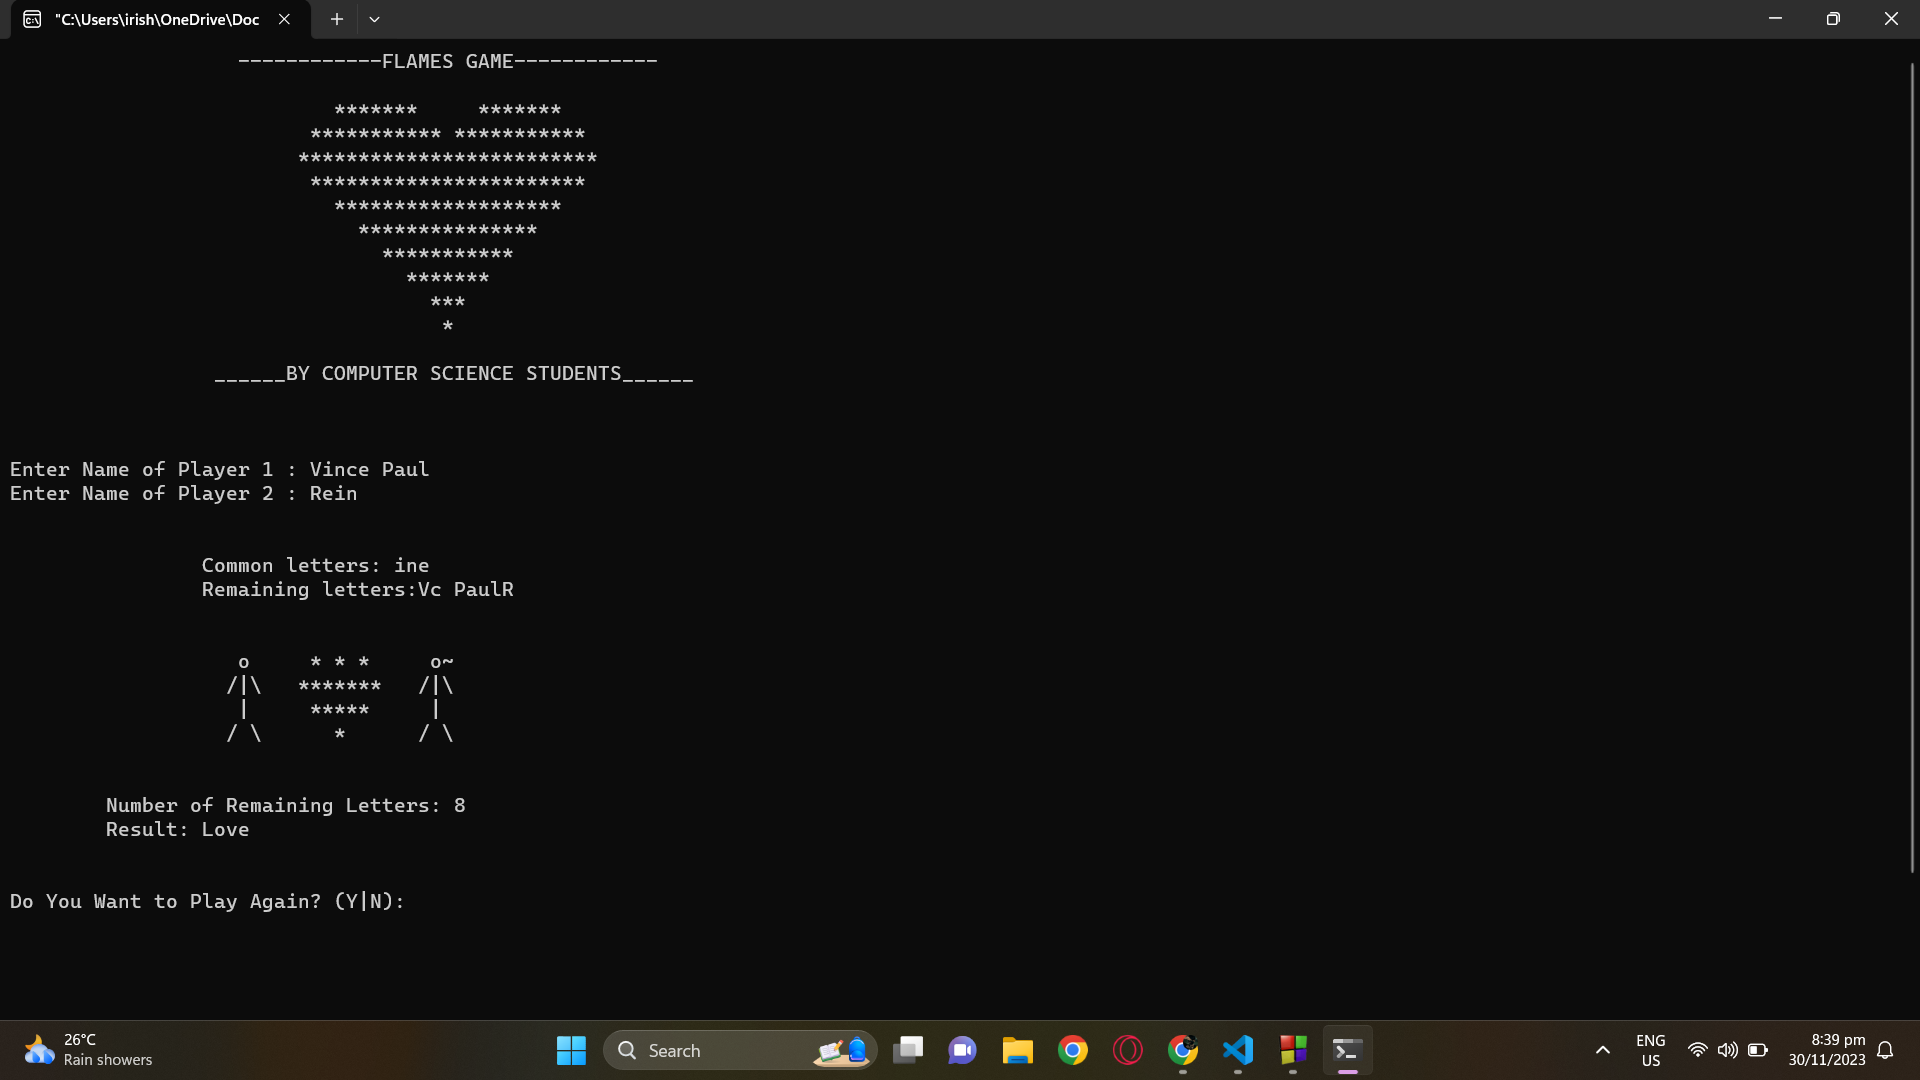Open Wi-Fi quick settings
Viewport: 1920px width, 1080px height.
(1697, 1050)
